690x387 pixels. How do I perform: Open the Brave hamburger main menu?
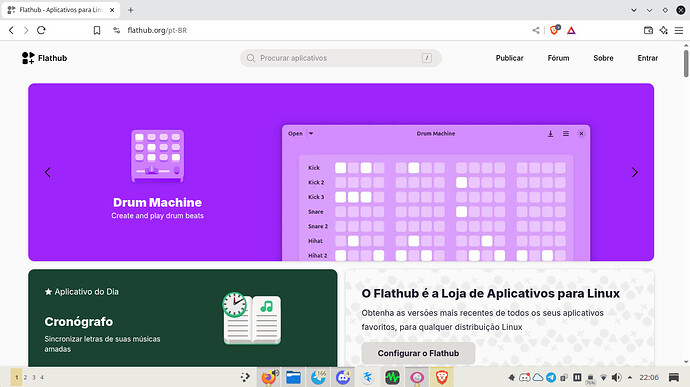[x=679, y=30]
